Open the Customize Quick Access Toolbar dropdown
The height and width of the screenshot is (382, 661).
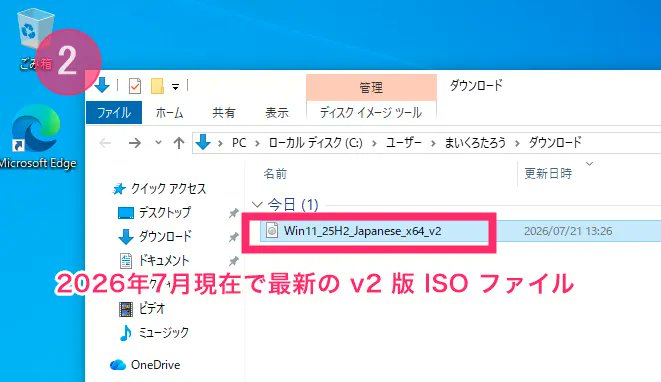tap(175, 87)
